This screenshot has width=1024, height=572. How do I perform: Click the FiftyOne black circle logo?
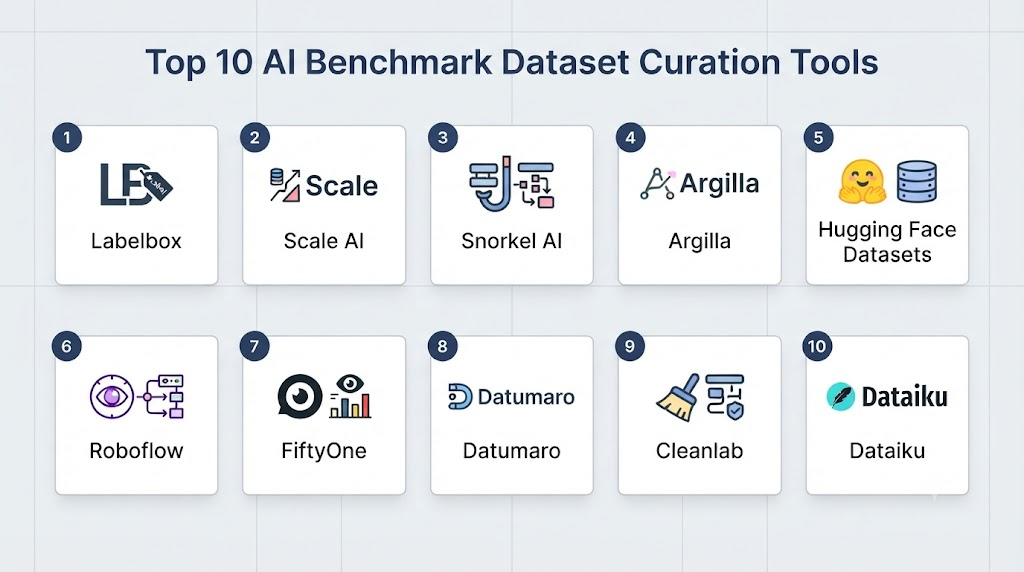[300, 396]
